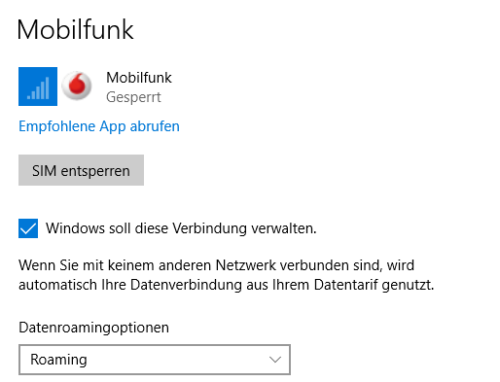Click the red Vodafone carrier logo

tap(77, 86)
